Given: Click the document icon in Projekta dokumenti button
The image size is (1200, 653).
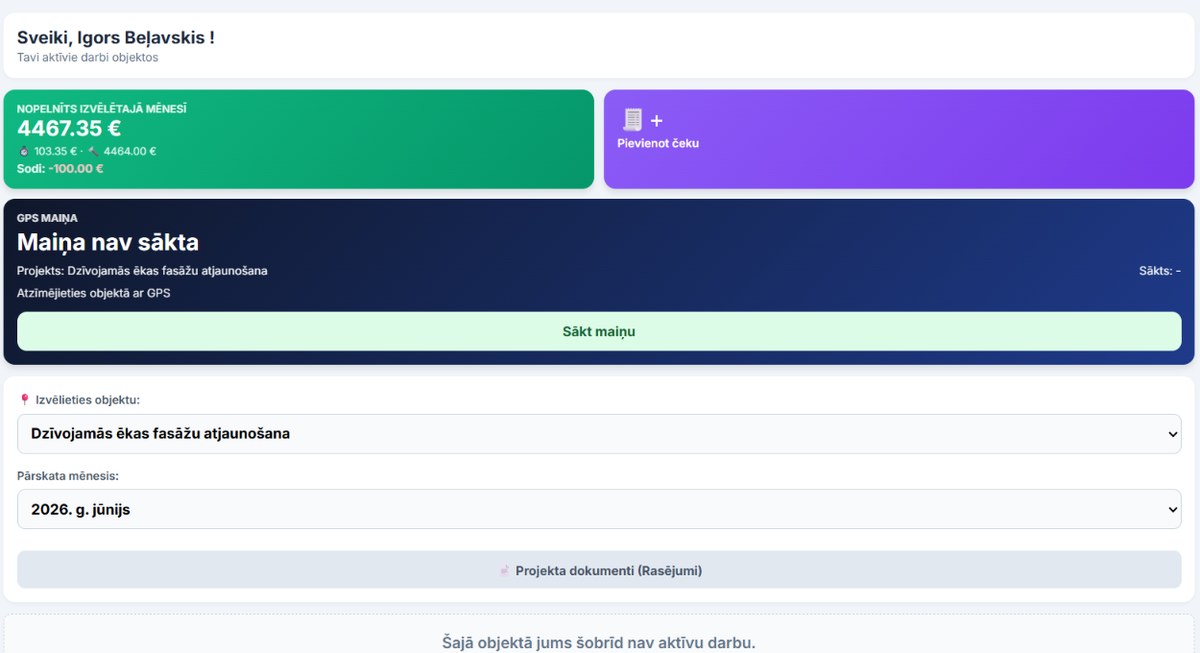Looking at the screenshot, I should point(504,571).
